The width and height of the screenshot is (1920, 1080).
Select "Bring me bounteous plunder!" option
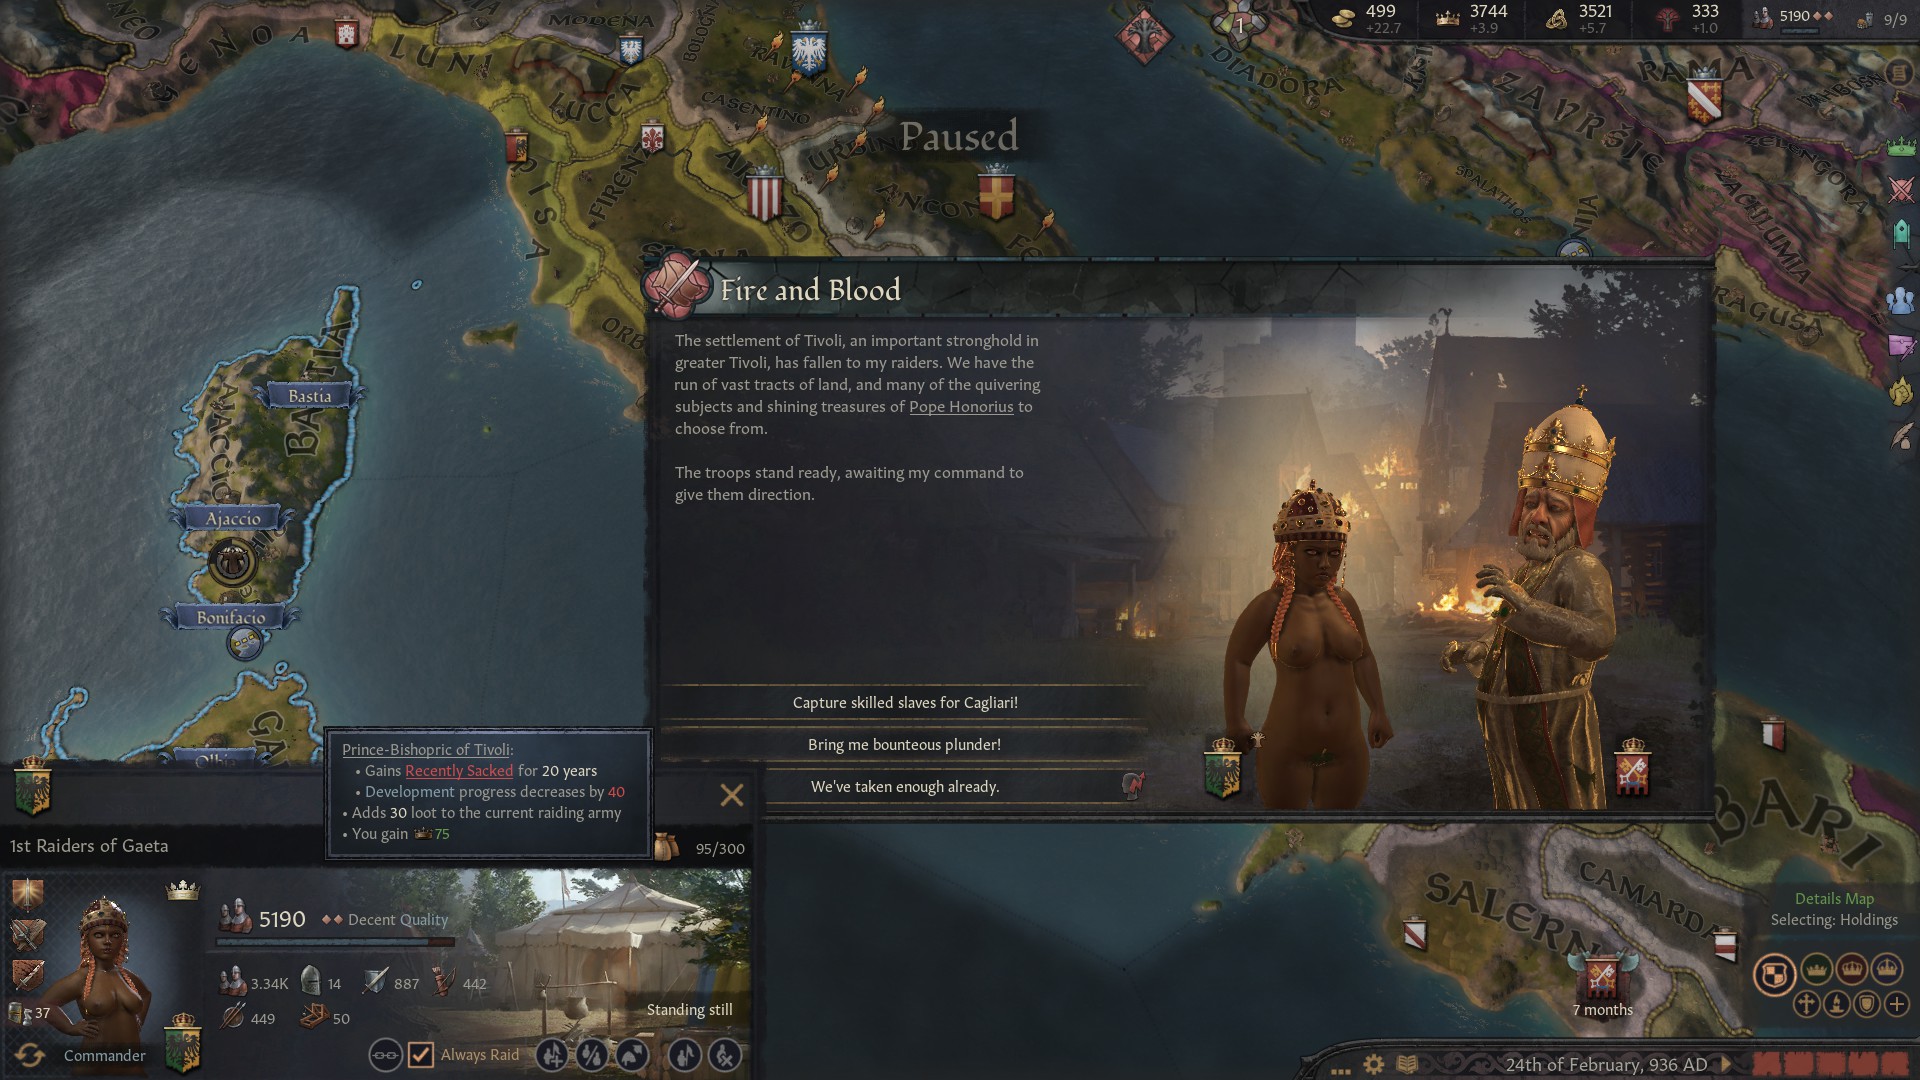coord(905,745)
